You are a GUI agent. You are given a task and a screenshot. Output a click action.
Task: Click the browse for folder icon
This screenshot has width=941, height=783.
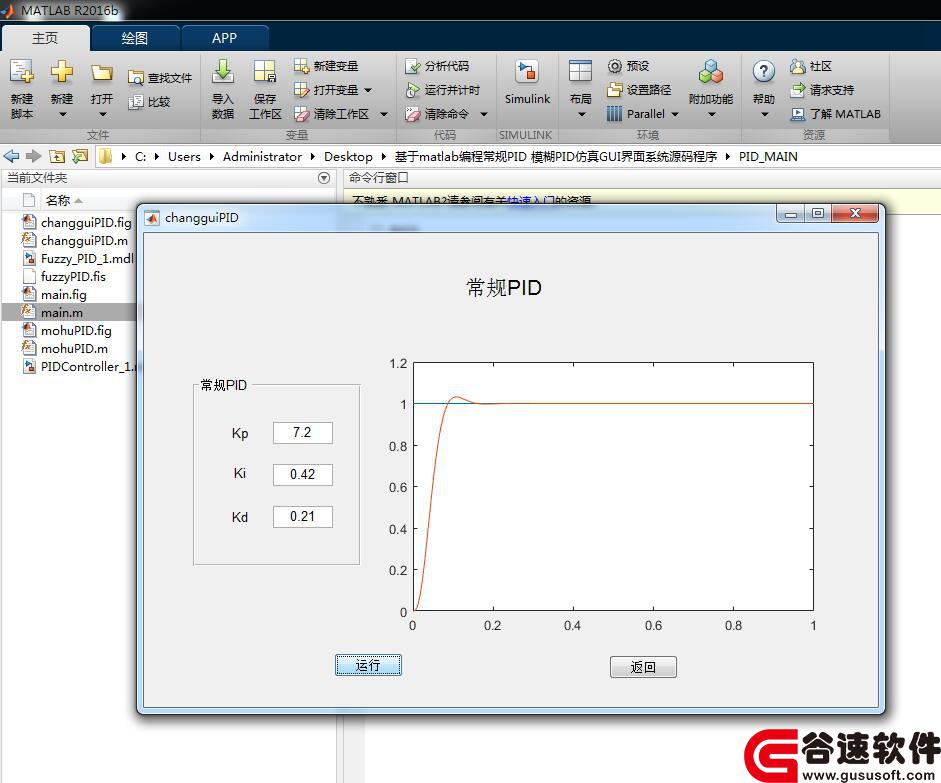pos(80,157)
